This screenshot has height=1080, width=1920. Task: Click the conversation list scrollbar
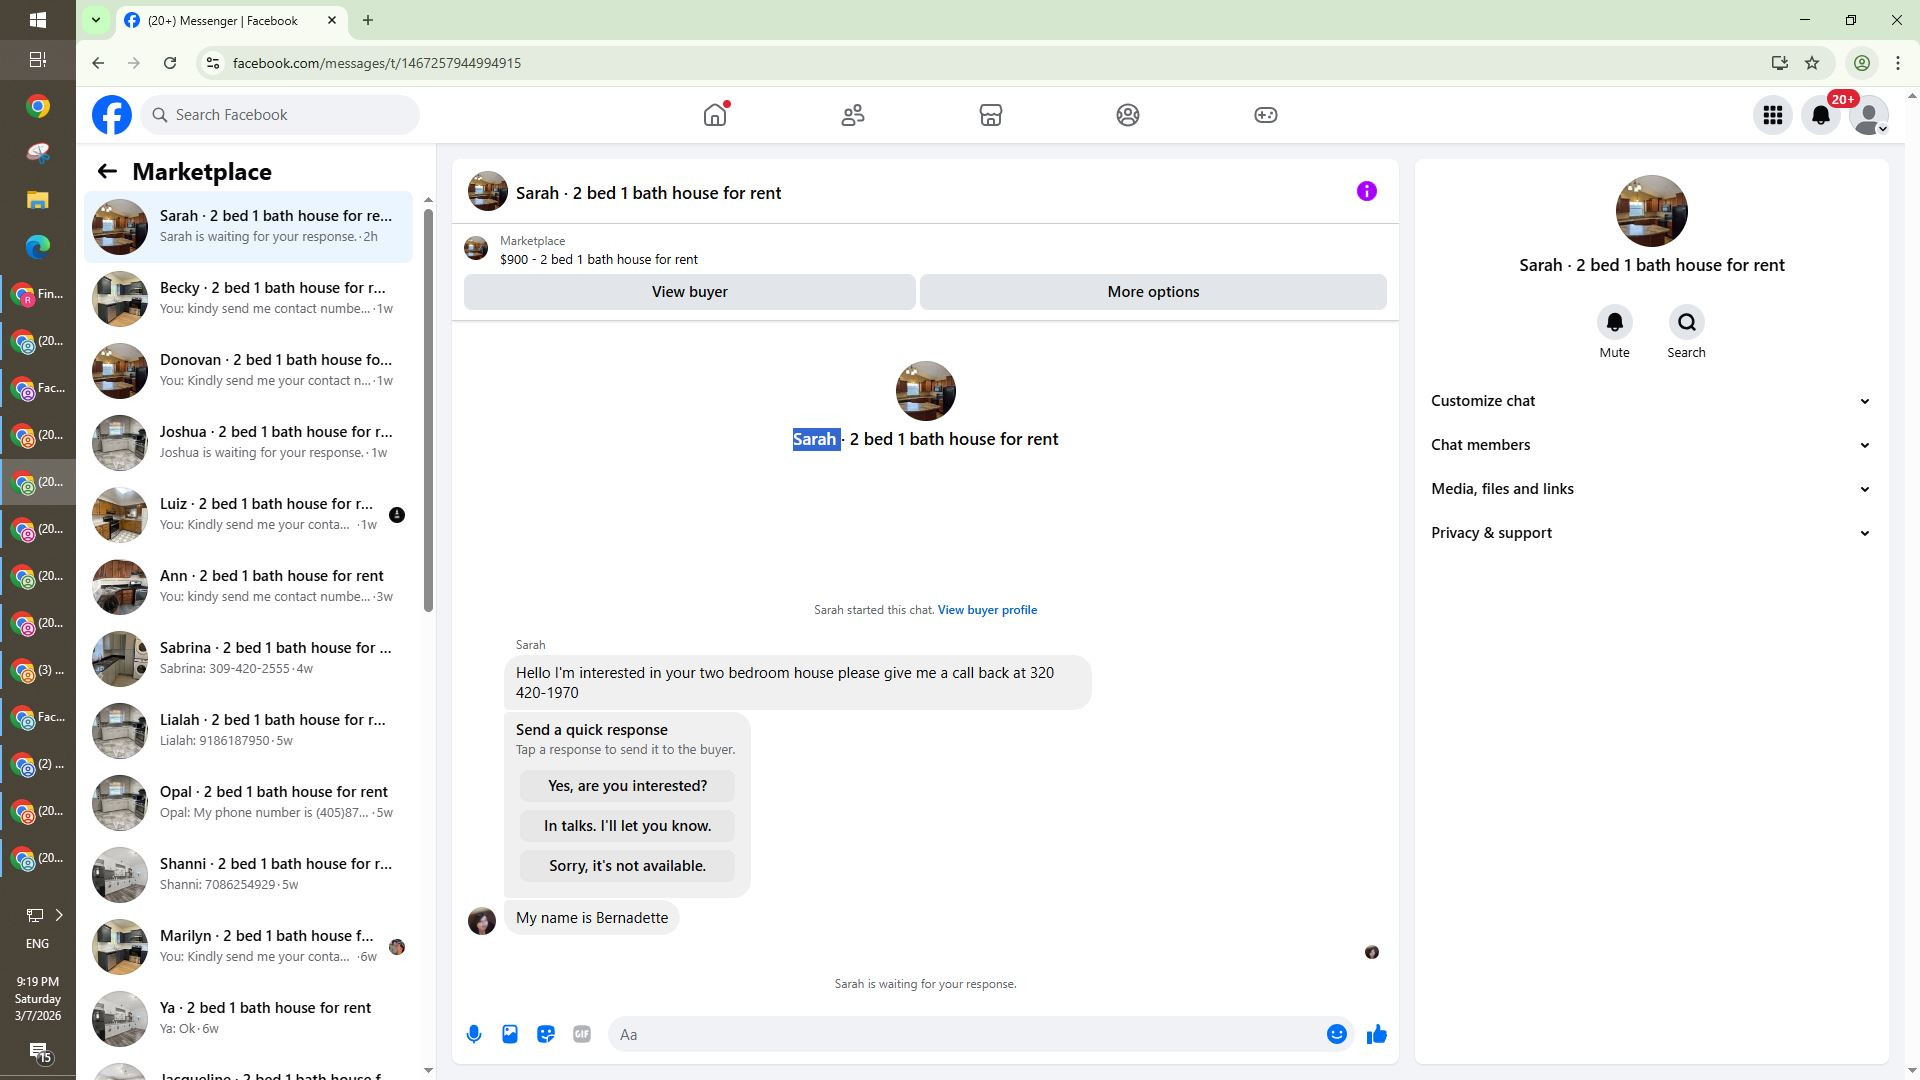tap(428, 410)
